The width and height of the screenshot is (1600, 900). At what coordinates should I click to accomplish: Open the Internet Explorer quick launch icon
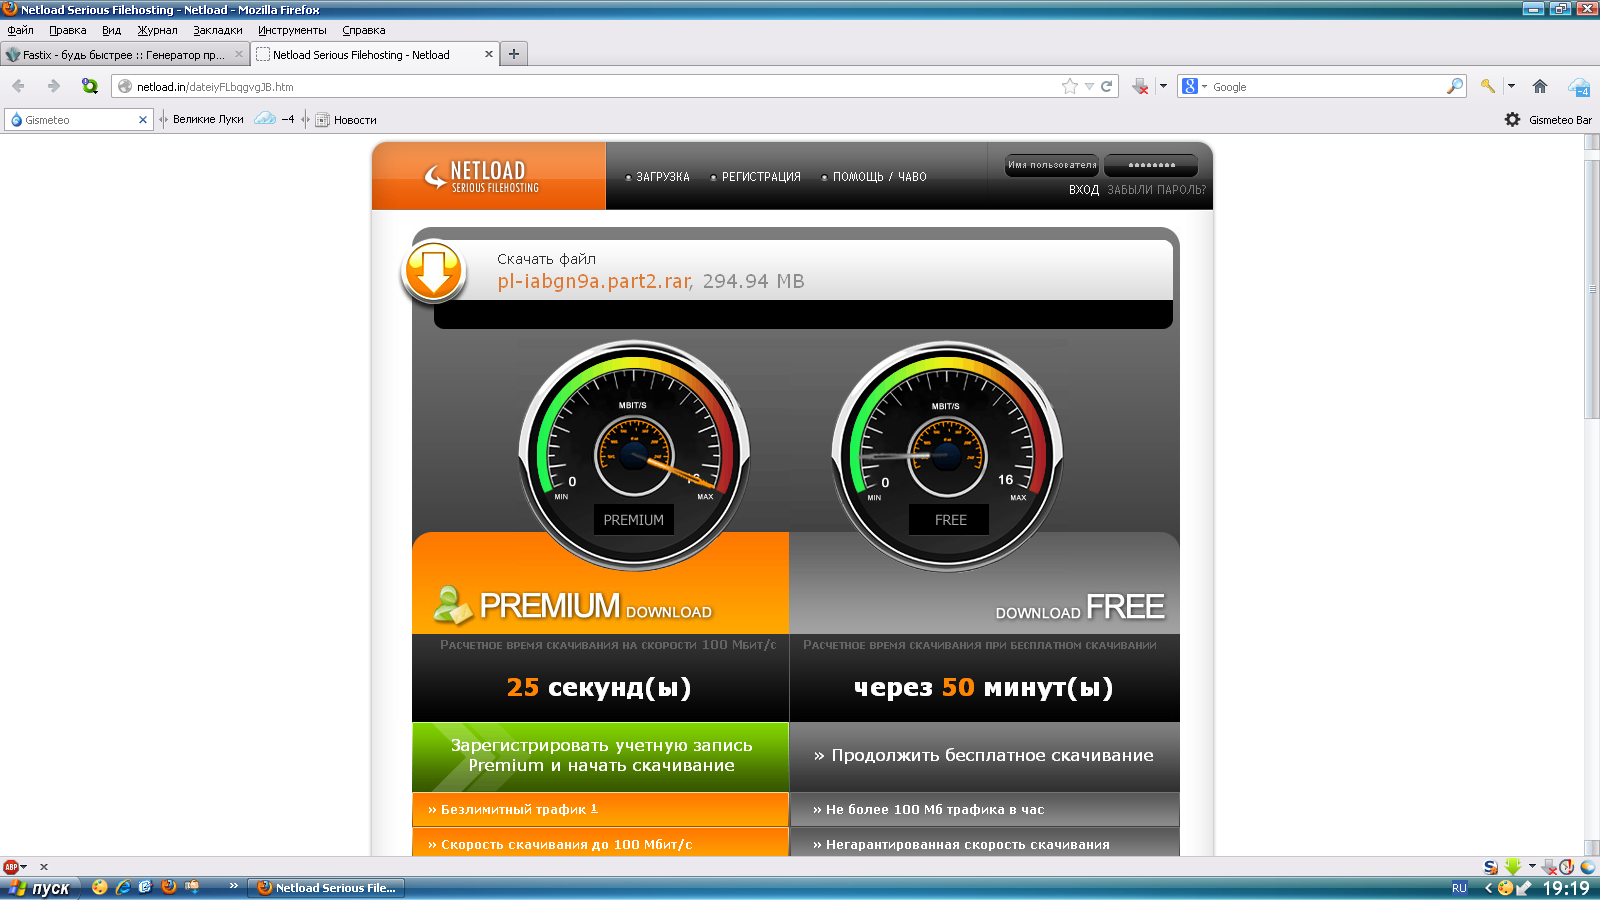[x=123, y=887]
